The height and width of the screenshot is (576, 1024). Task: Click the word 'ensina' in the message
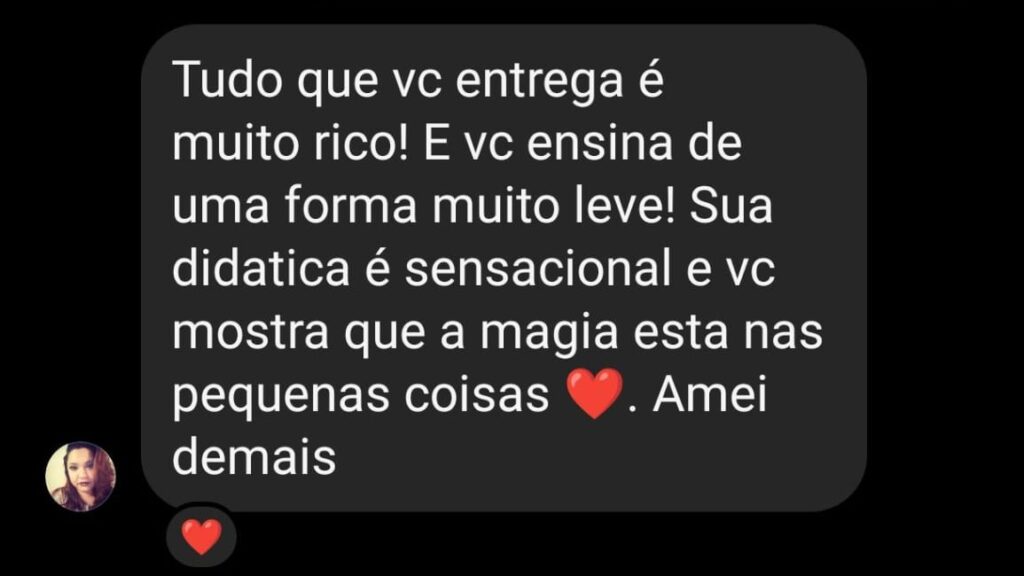tap(600, 143)
